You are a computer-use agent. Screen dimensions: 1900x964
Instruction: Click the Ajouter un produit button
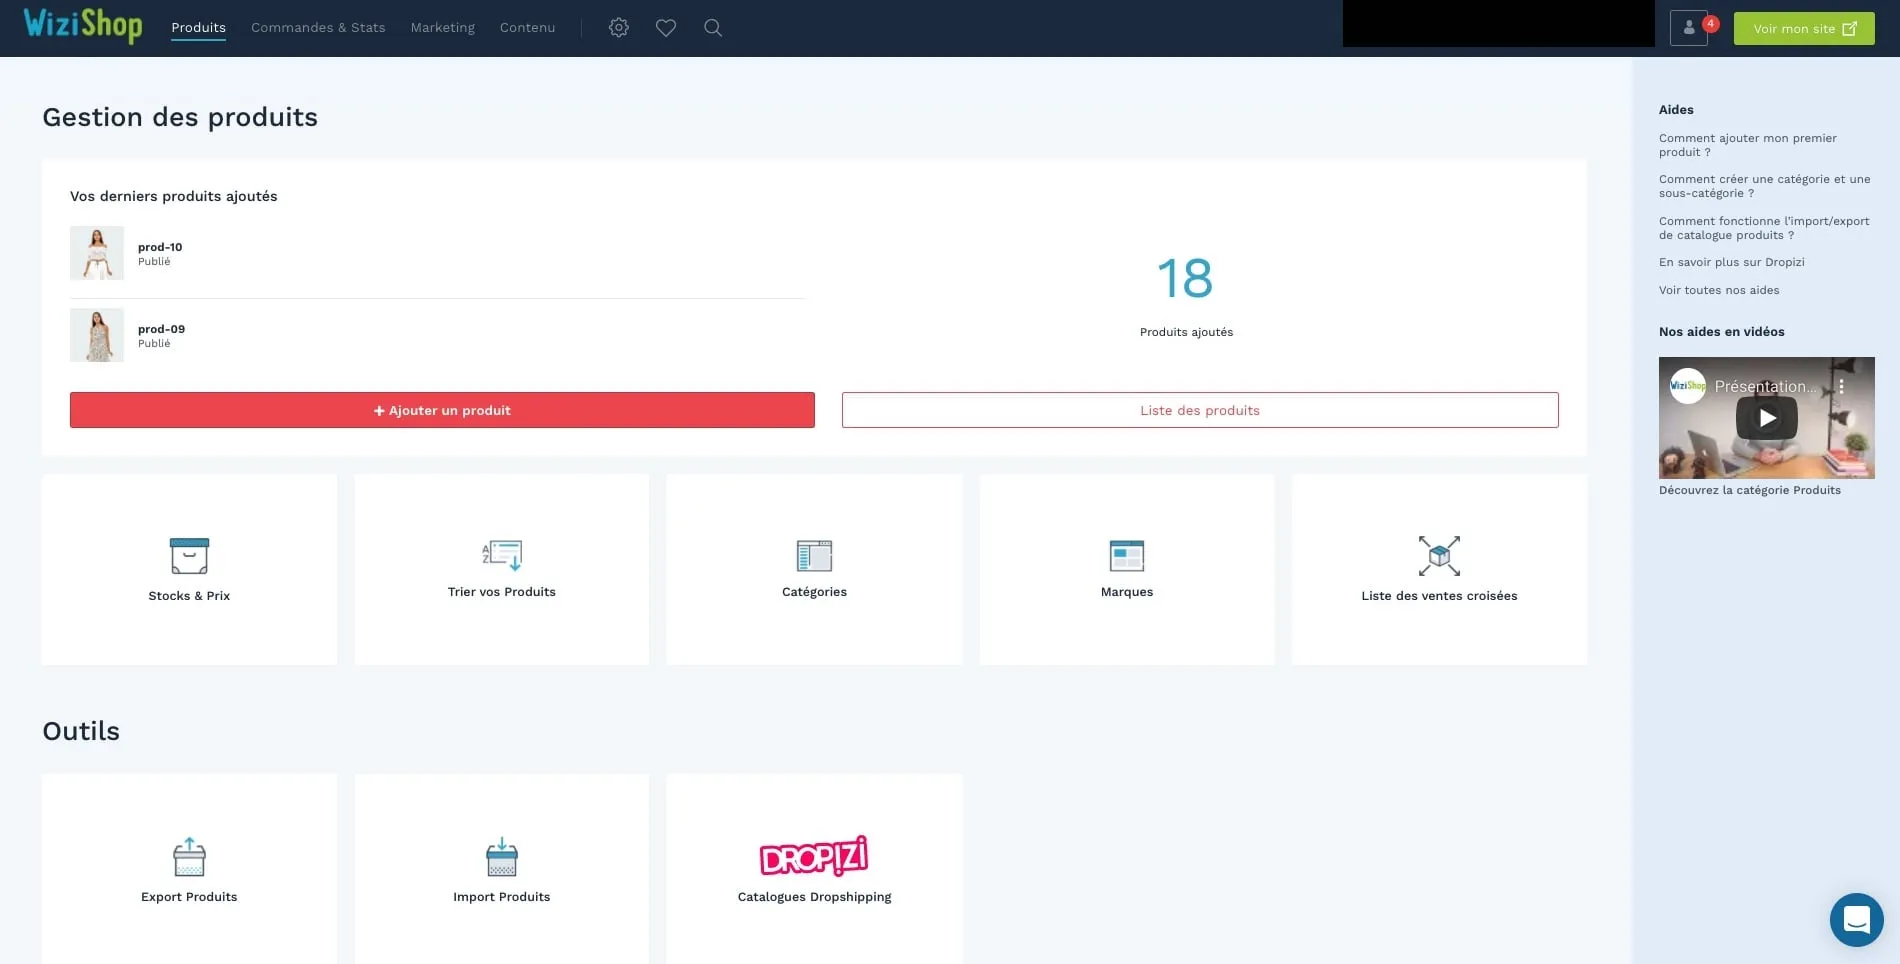(x=442, y=410)
